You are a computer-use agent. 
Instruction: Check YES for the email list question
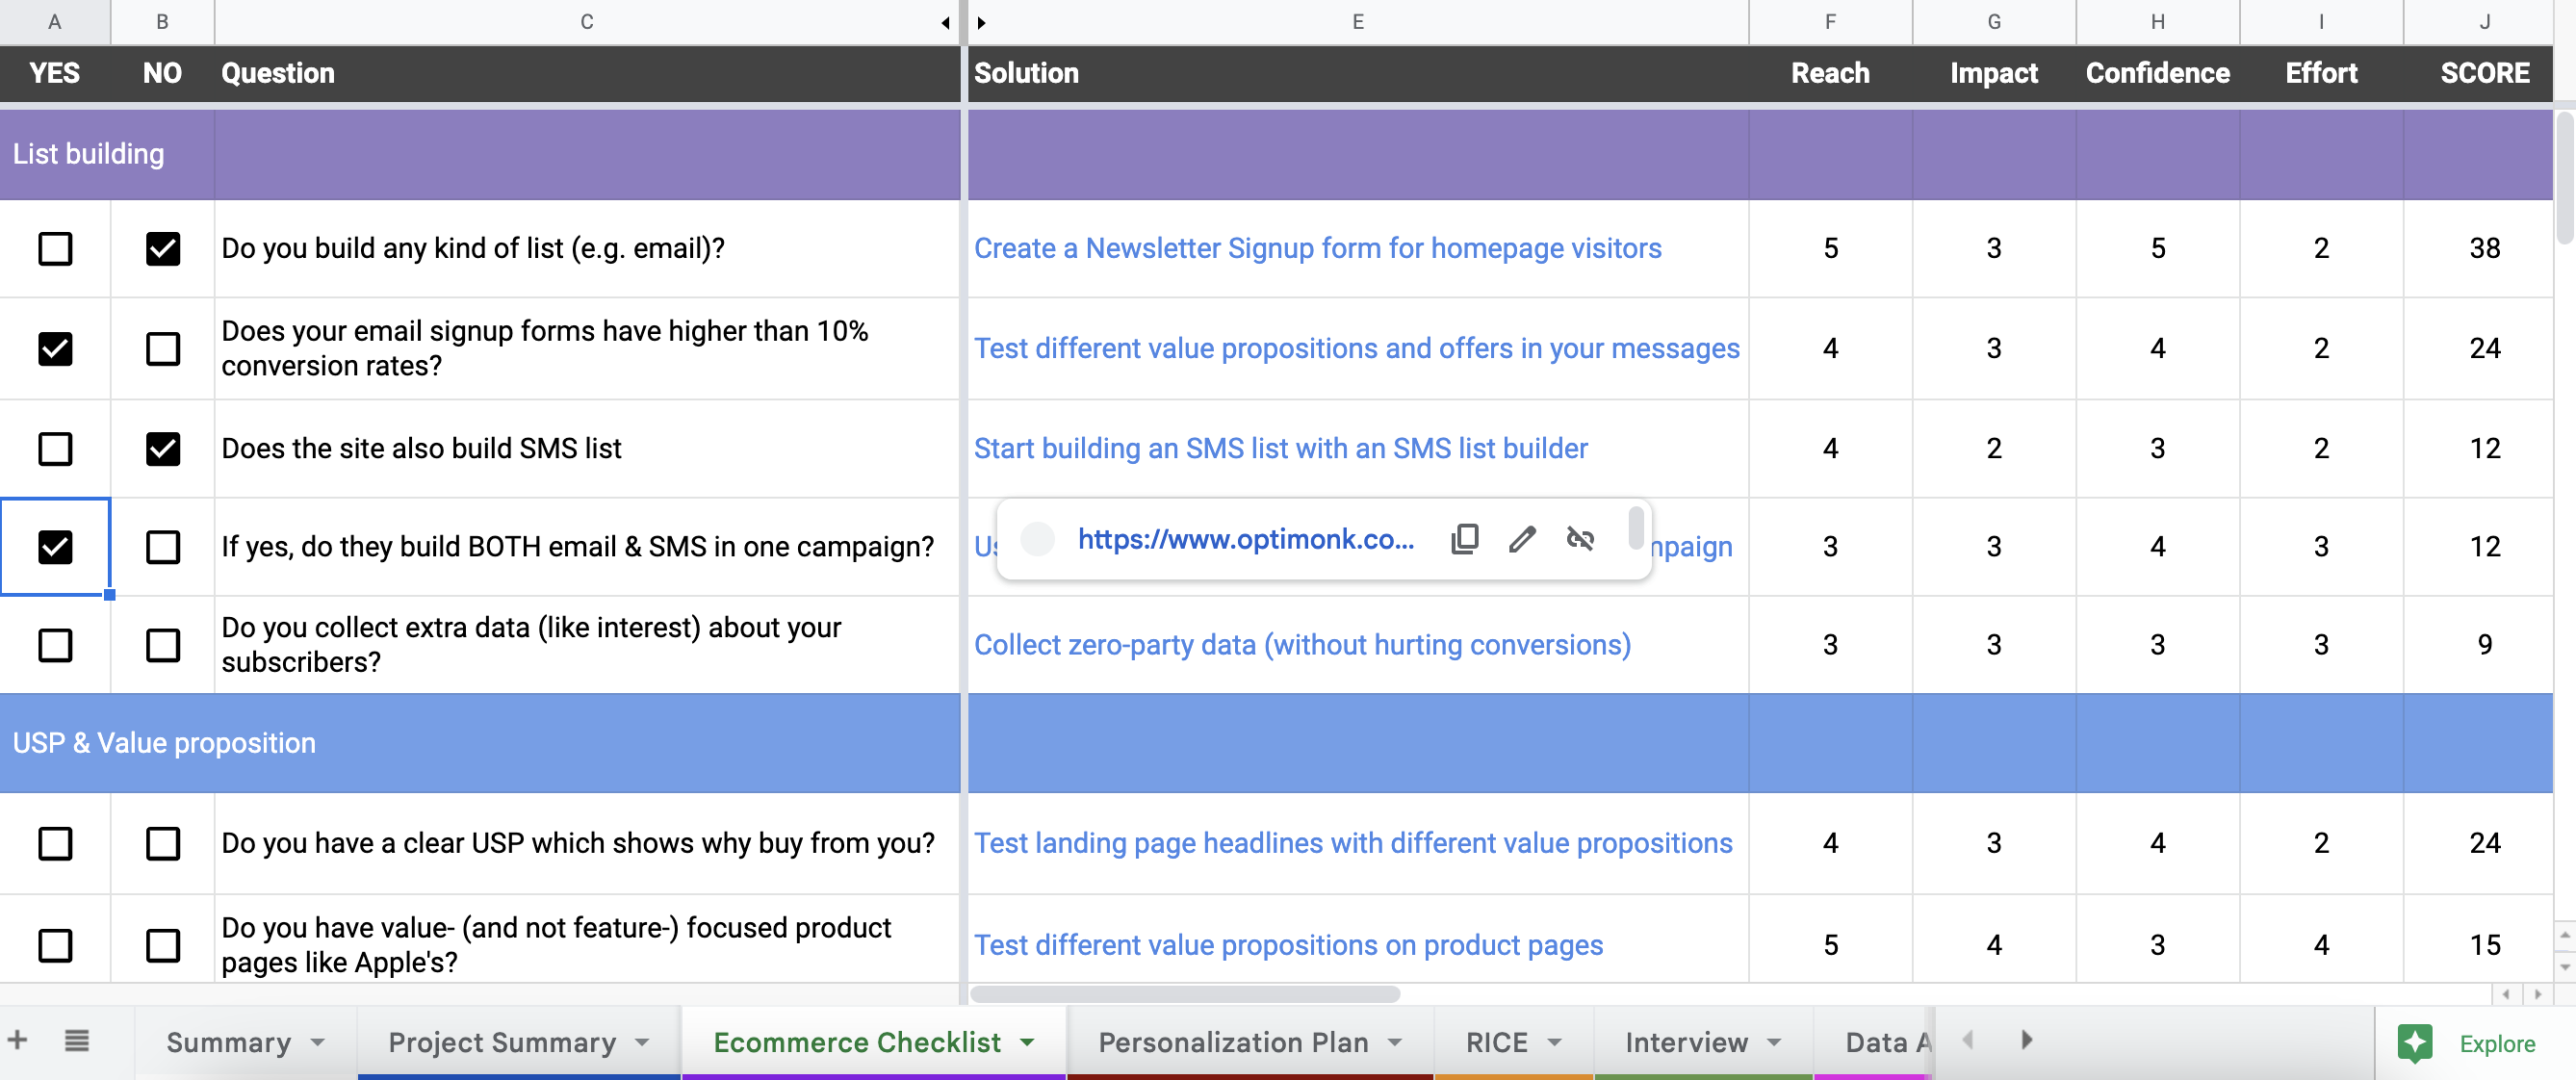click(55, 248)
